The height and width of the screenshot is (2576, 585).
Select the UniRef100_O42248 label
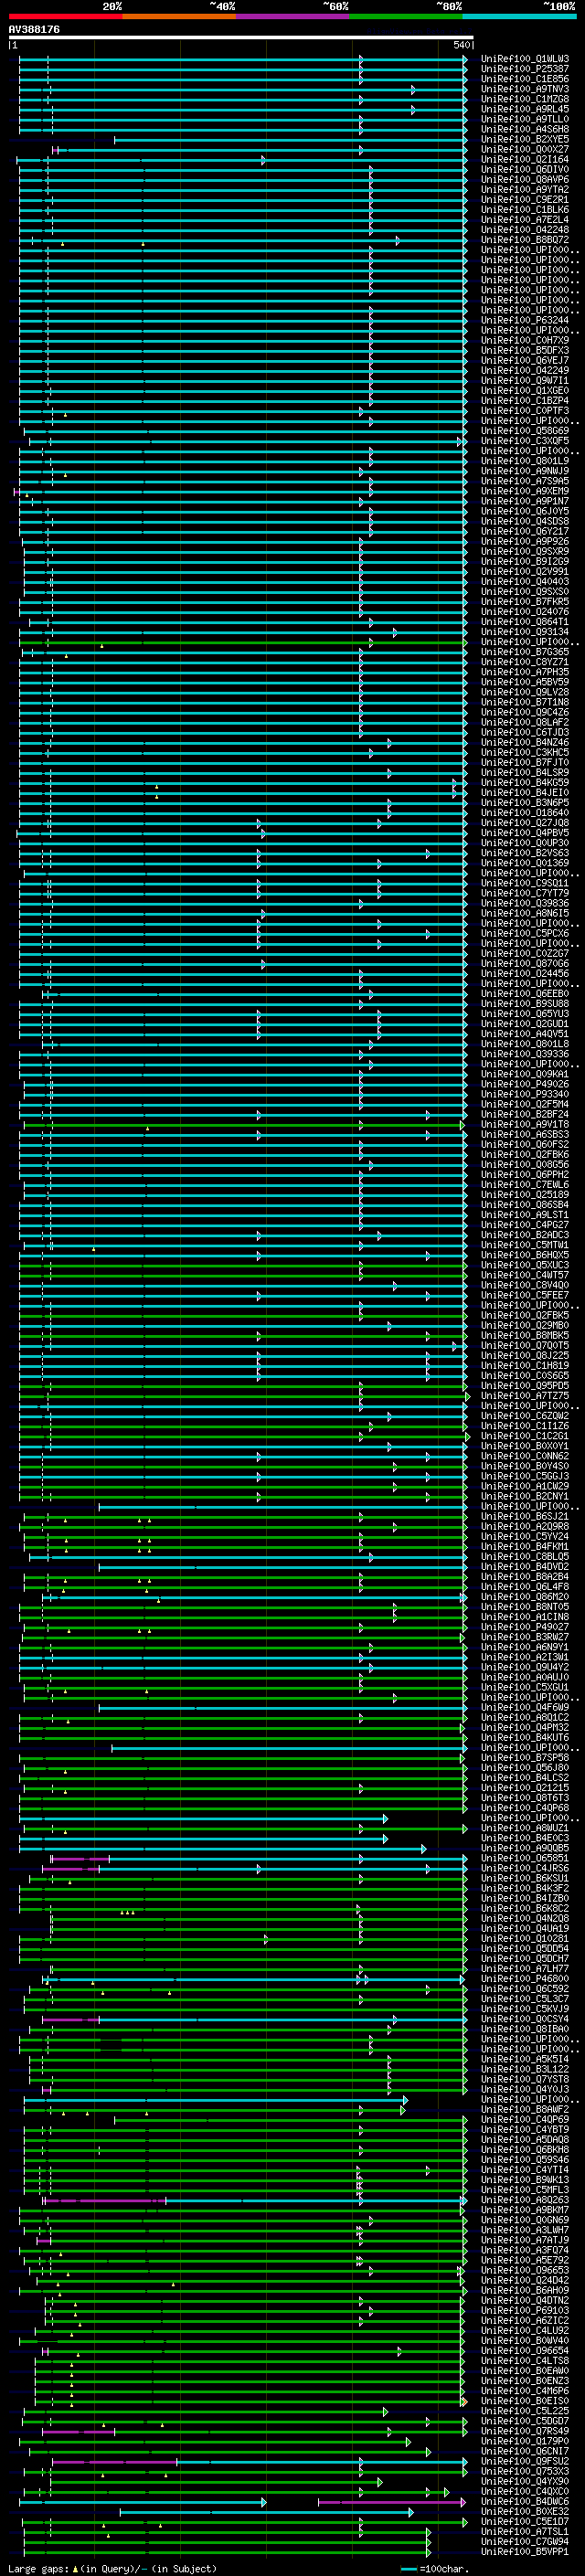(525, 229)
